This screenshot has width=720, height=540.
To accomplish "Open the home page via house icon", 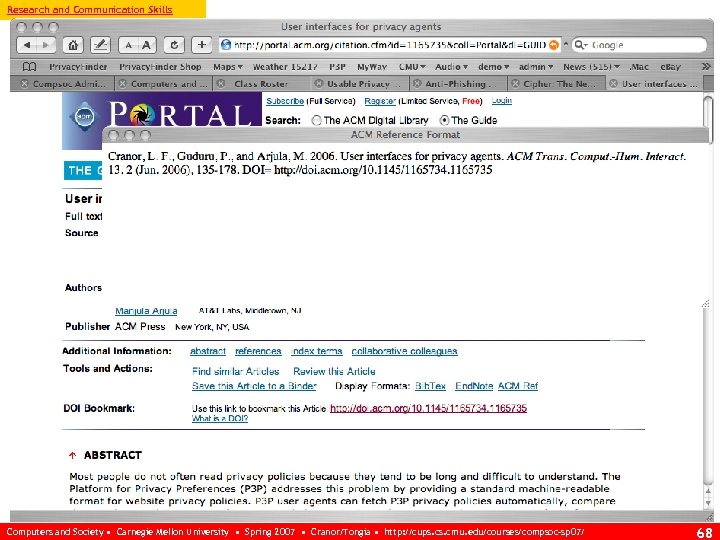I will [x=73, y=45].
